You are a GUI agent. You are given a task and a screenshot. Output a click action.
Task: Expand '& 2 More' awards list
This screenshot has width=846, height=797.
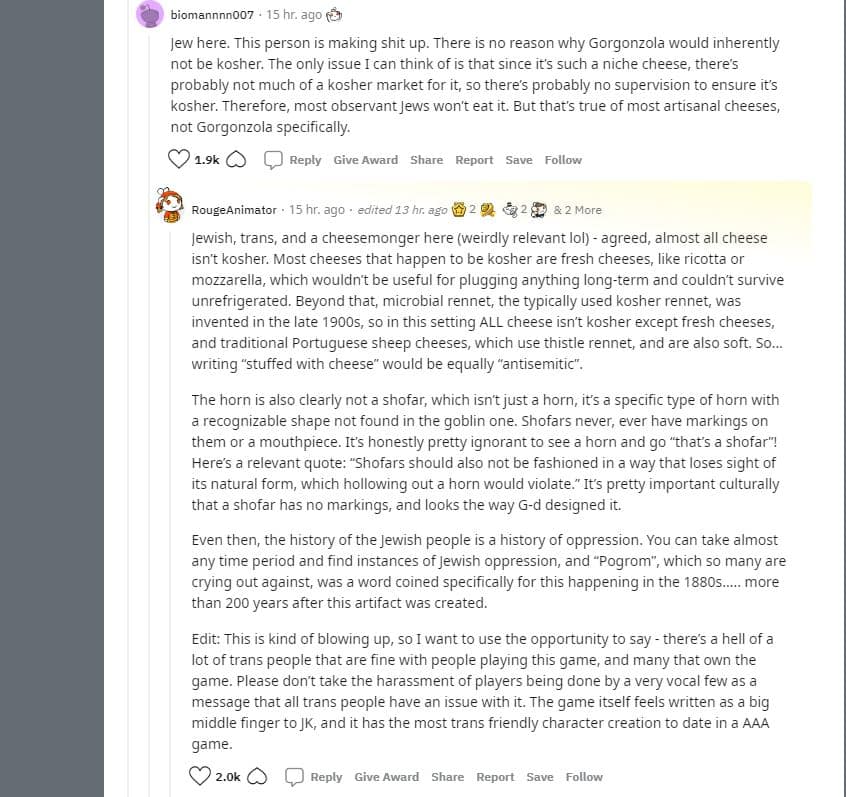point(577,210)
